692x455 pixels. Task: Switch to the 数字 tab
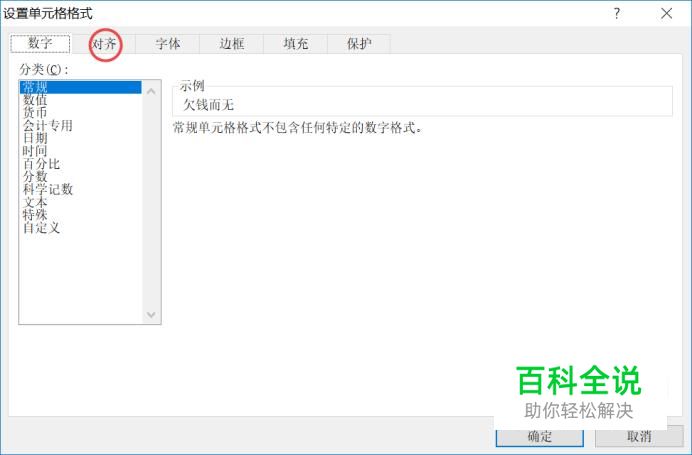coord(40,44)
